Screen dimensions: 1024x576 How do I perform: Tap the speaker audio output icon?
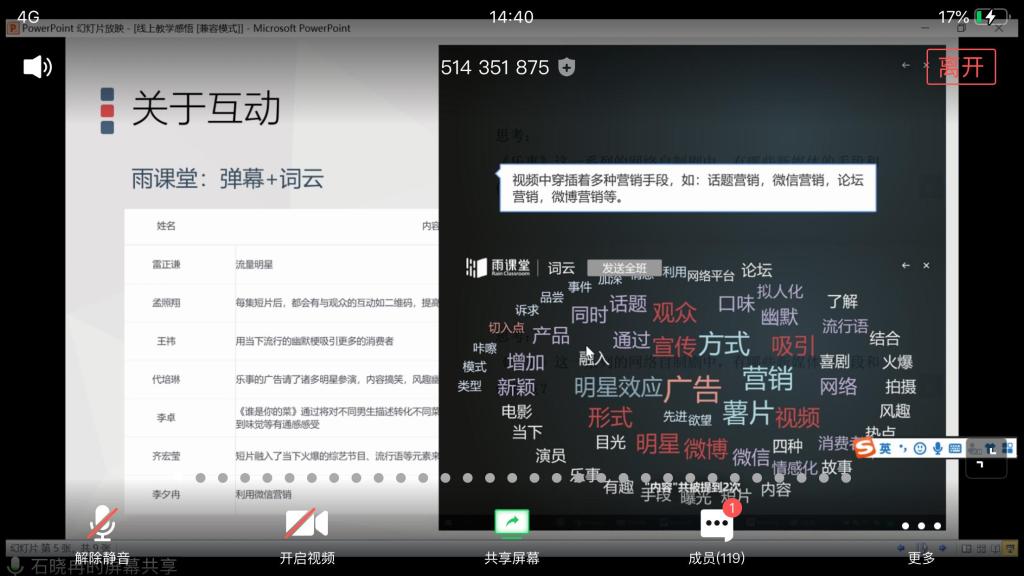tap(37, 67)
